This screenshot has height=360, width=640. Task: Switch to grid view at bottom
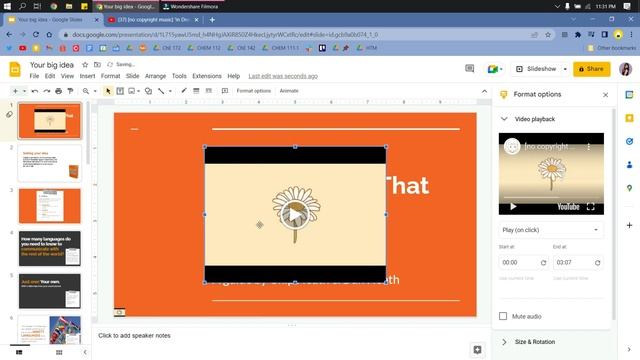click(x=59, y=352)
